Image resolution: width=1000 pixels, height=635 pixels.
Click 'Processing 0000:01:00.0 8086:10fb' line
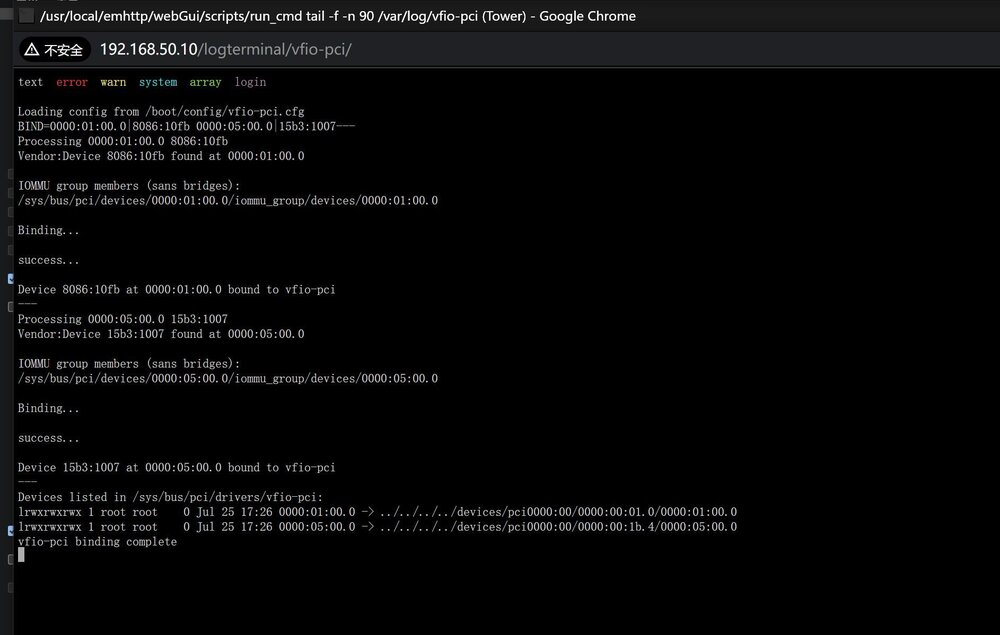(x=122, y=141)
